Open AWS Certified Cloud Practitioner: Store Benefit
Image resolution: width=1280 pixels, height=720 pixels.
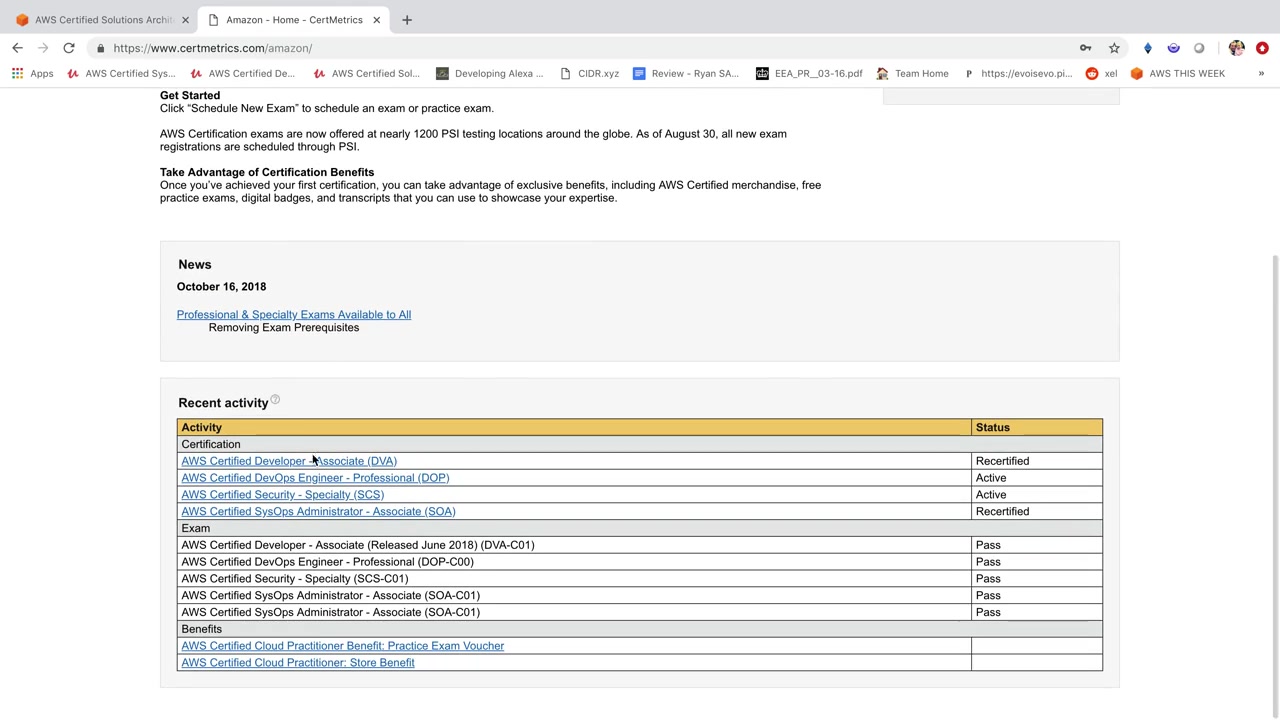click(298, 663)
